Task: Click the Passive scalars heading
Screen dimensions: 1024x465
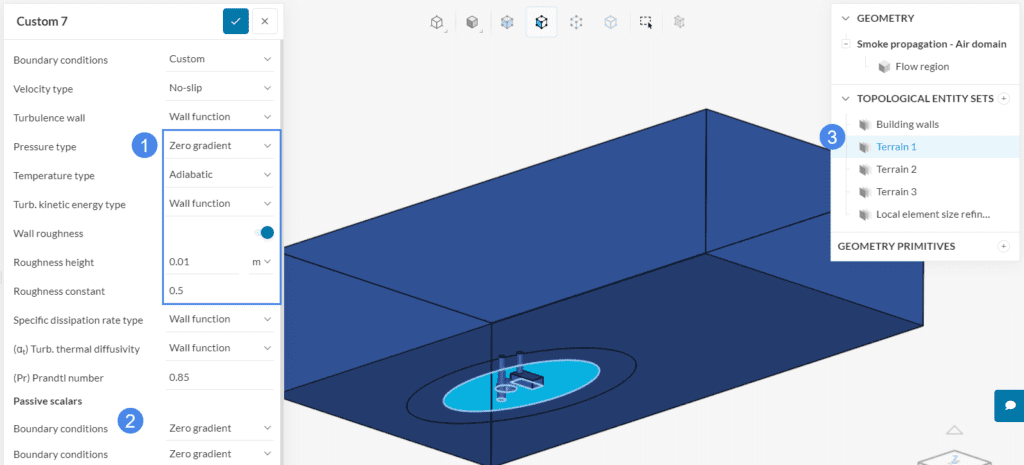Action: 48,401
